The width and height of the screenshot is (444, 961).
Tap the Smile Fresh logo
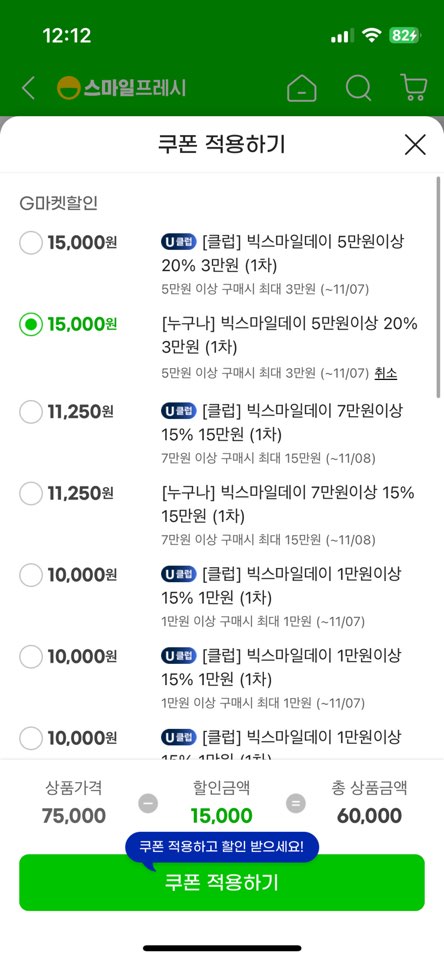(x=121, y=88)
